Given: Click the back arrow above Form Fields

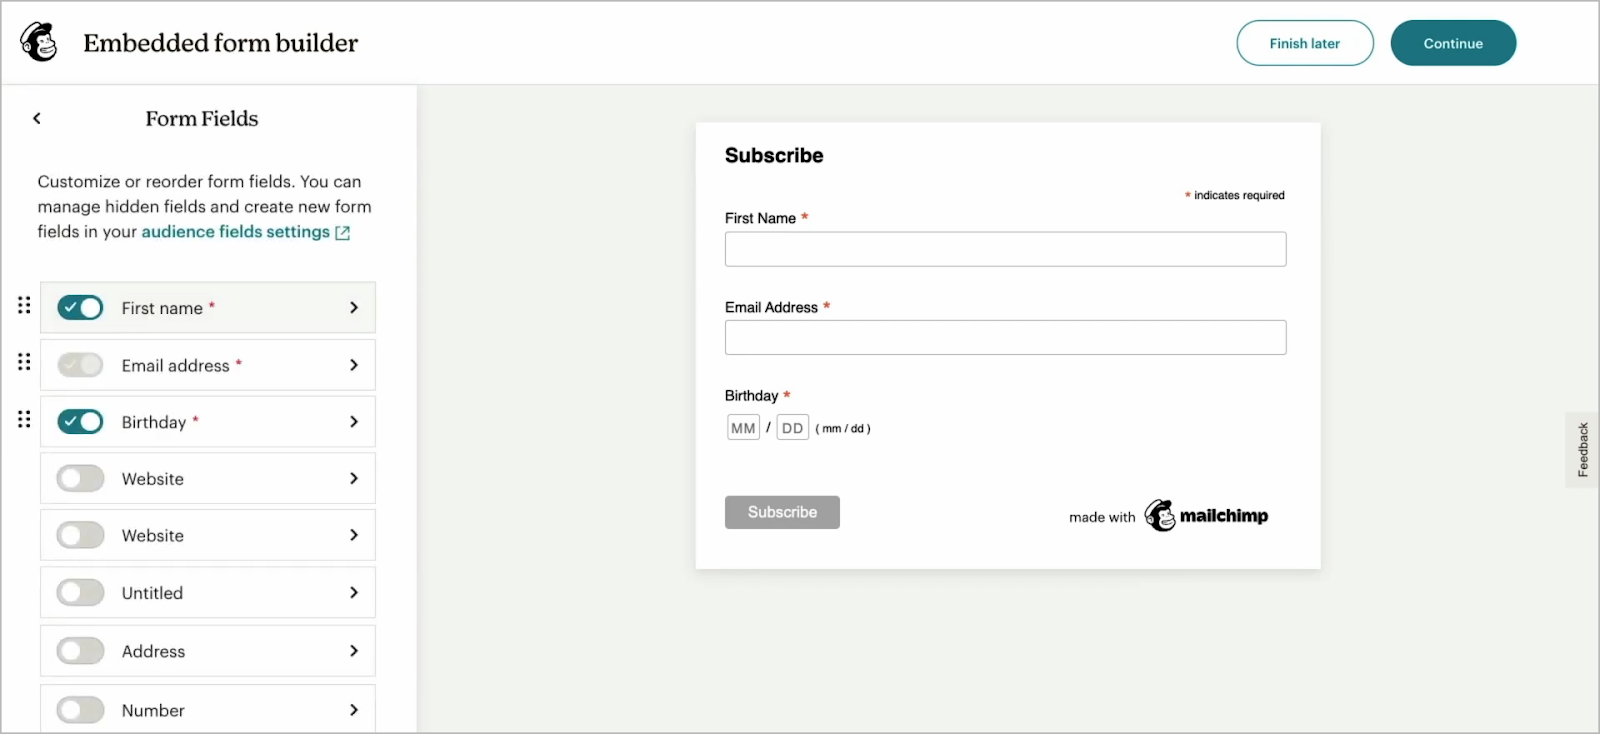Looking at the screenshot, I should click(x=37, y=118).
